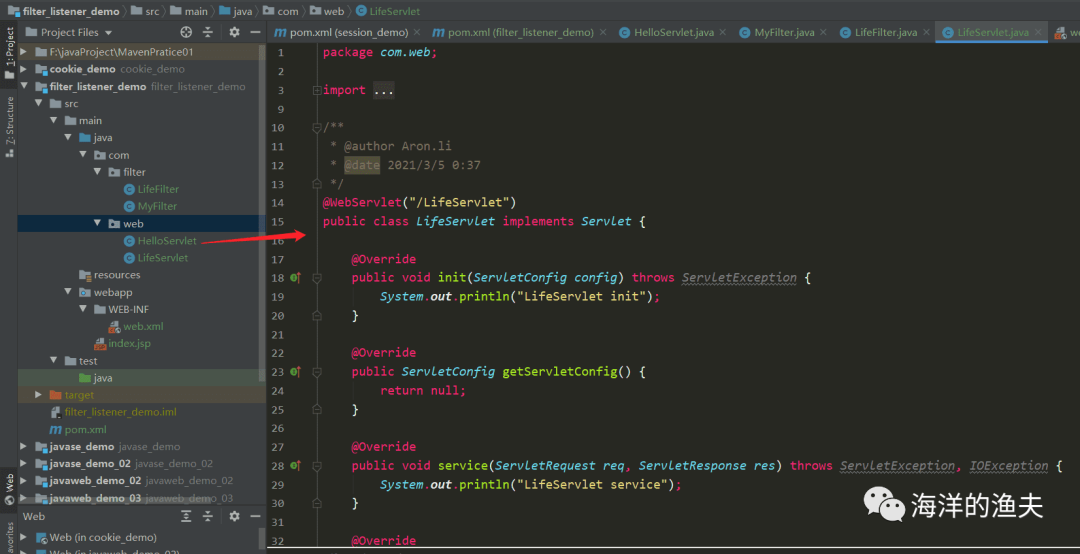Click the locate/select opened file target icon
1080x554 pixels.
point(186,32)
